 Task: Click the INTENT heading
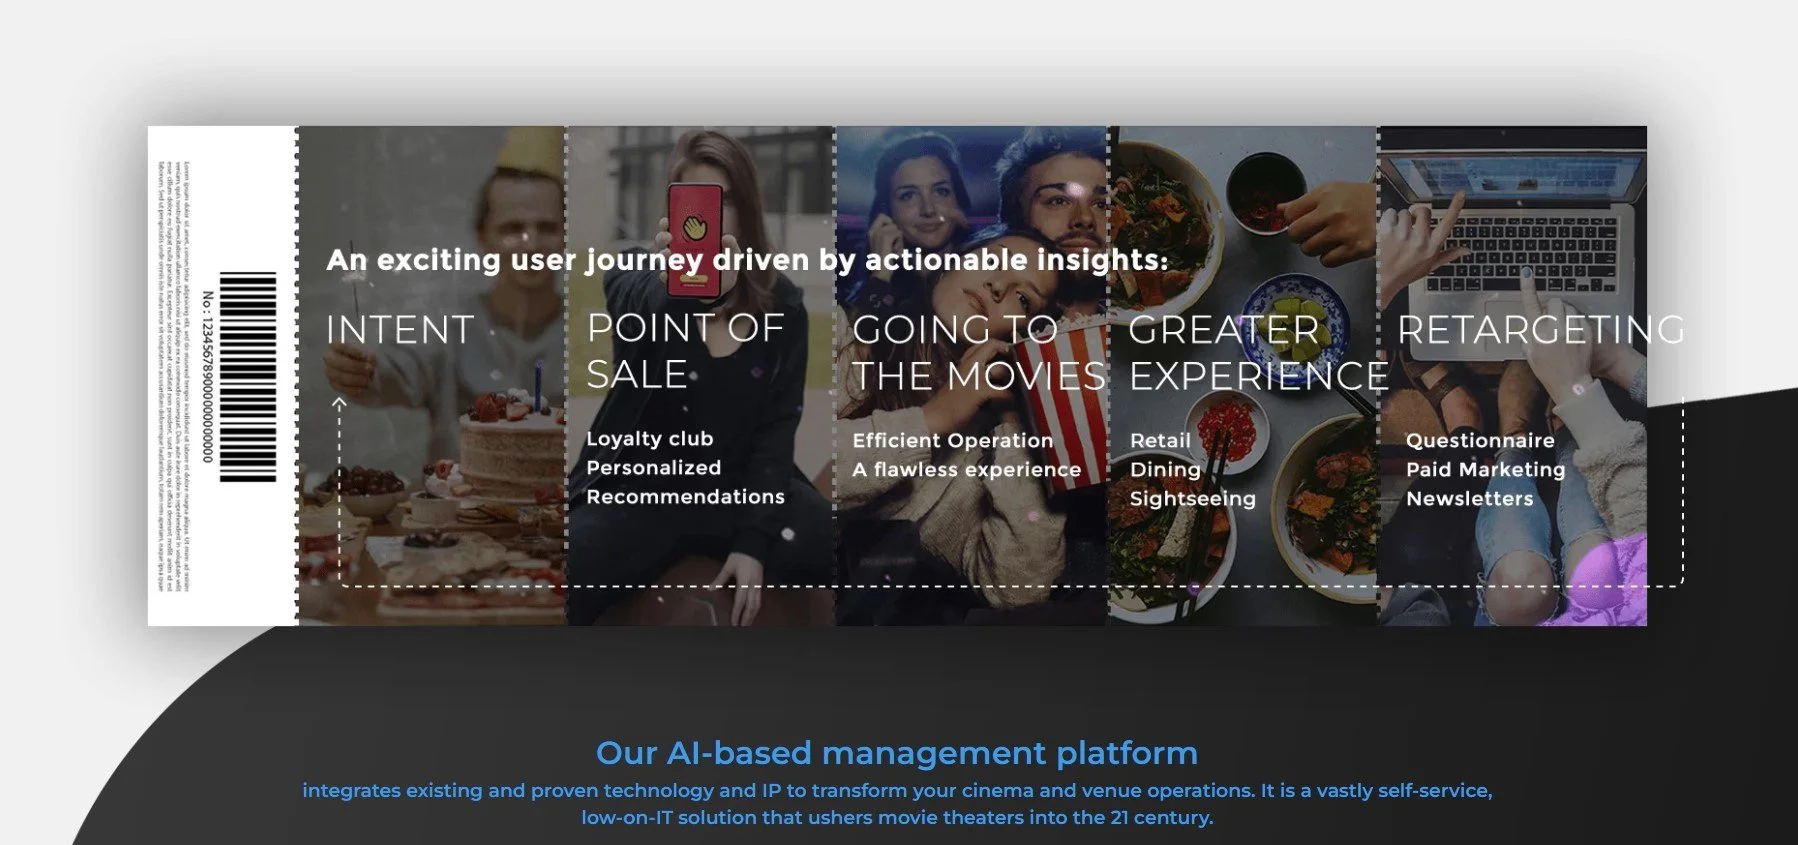(400, 330)
